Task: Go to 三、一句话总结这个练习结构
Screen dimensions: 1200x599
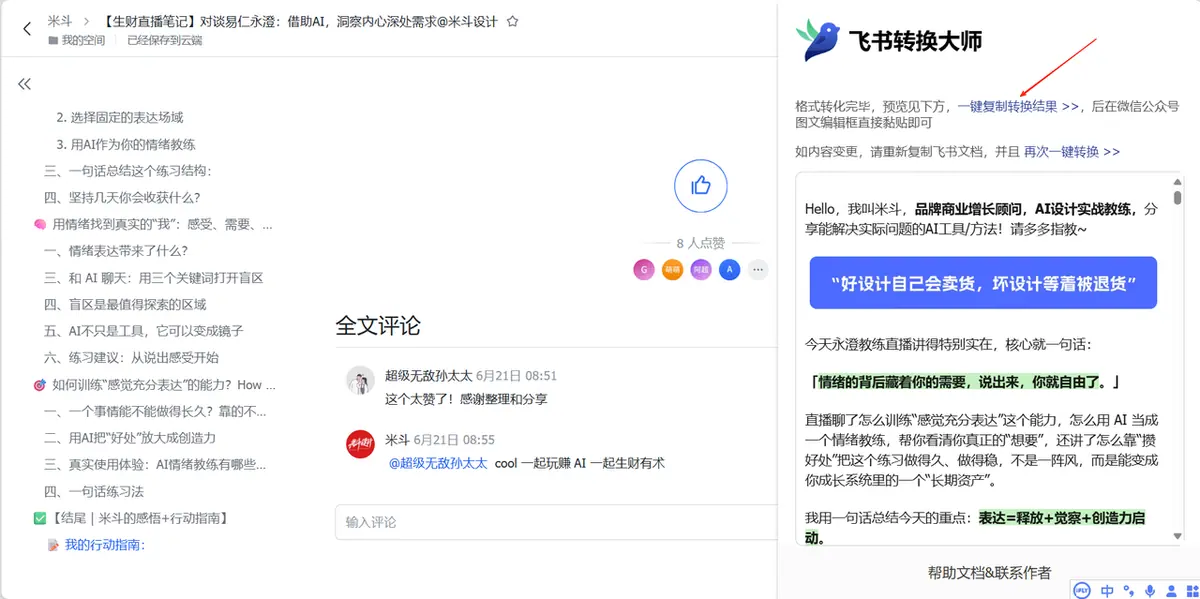Action: coord(128,171)
